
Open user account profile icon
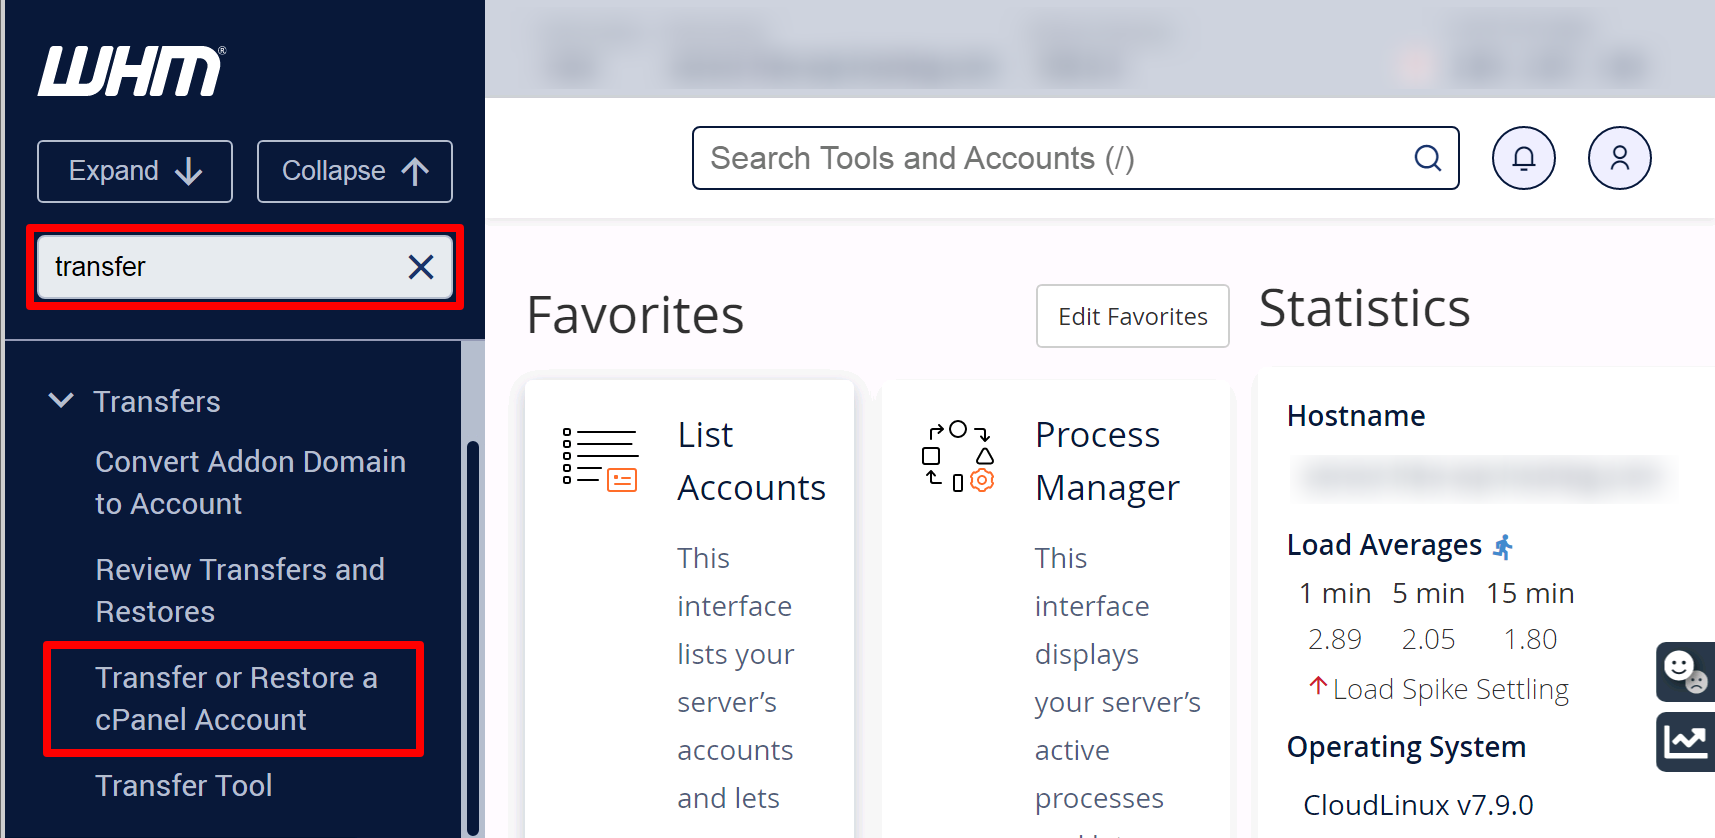(x=1620, y=158)
